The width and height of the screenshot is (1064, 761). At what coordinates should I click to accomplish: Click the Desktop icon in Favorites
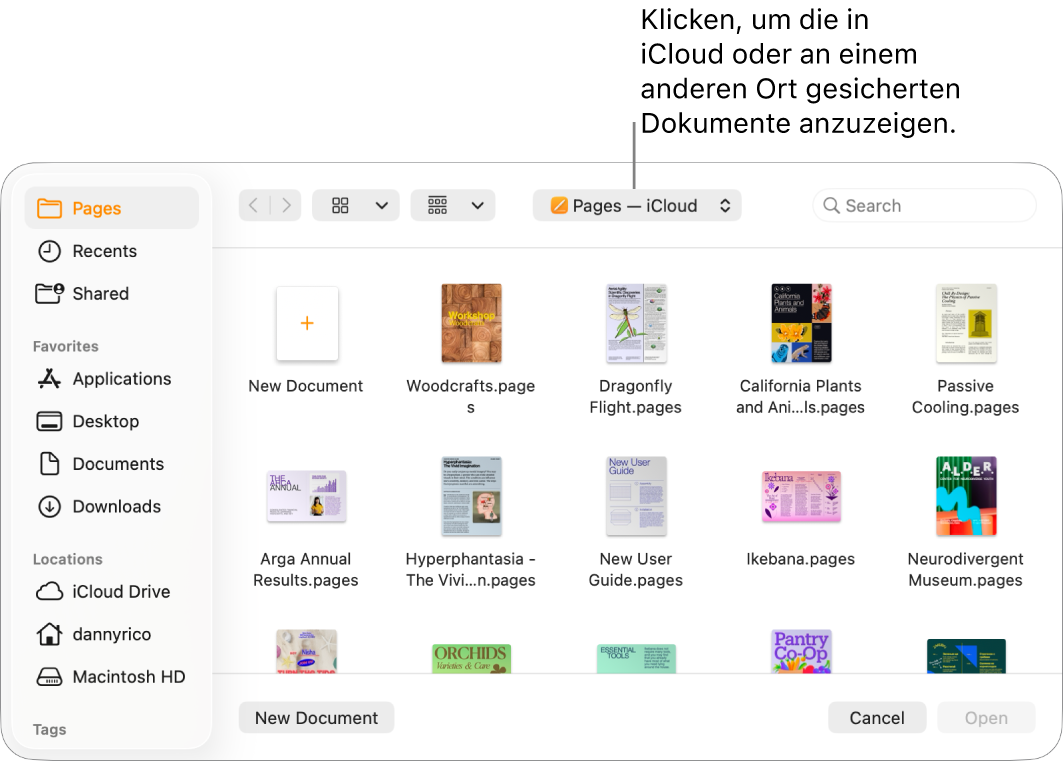[49, 422]
